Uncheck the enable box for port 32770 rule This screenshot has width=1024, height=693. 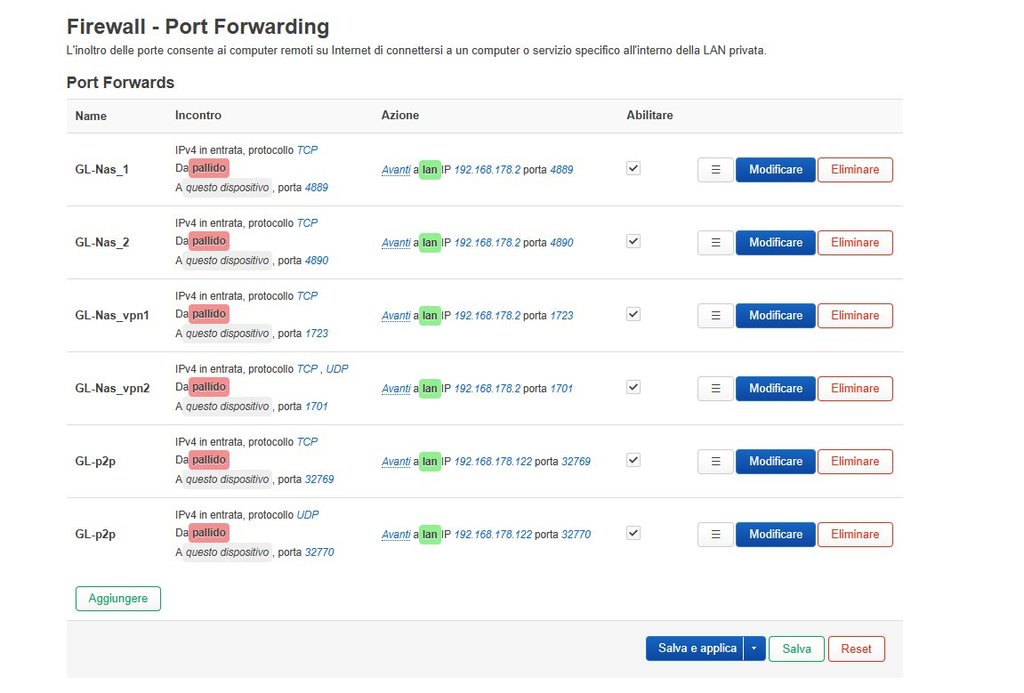[633, 533]
